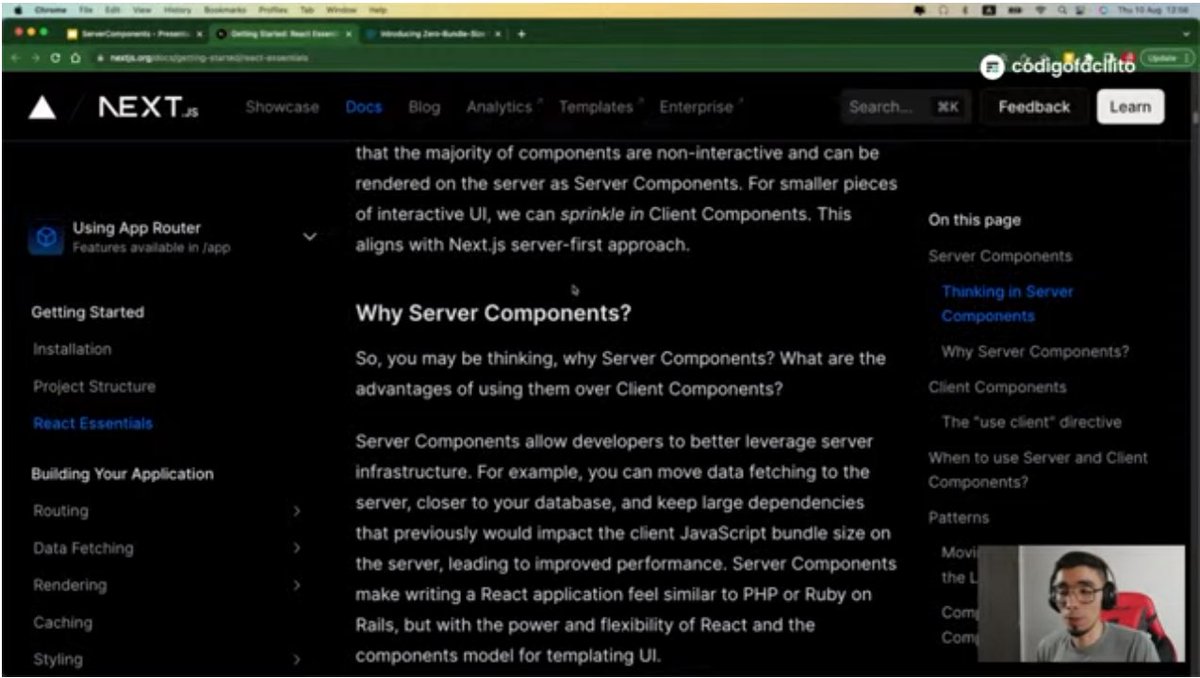The width and height of the screenshot is (1200, 678).
Task: Click the Vercel triangle logo
Action: (42, 107)
